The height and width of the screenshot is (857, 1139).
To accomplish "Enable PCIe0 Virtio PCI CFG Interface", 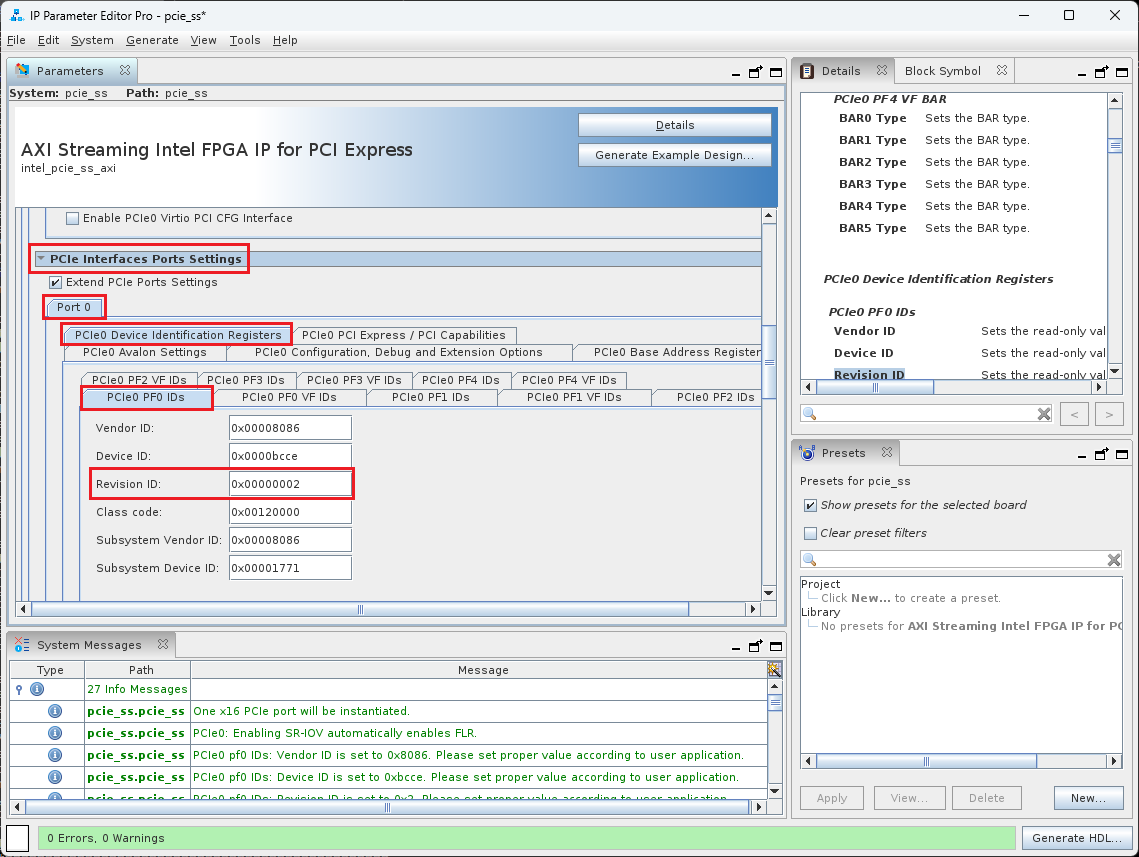I will coord(72,218).
